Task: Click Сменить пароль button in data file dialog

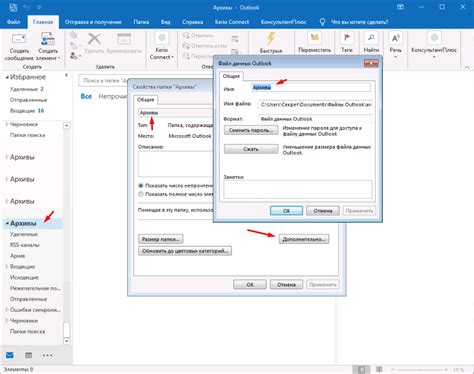Action: (251, 130)
